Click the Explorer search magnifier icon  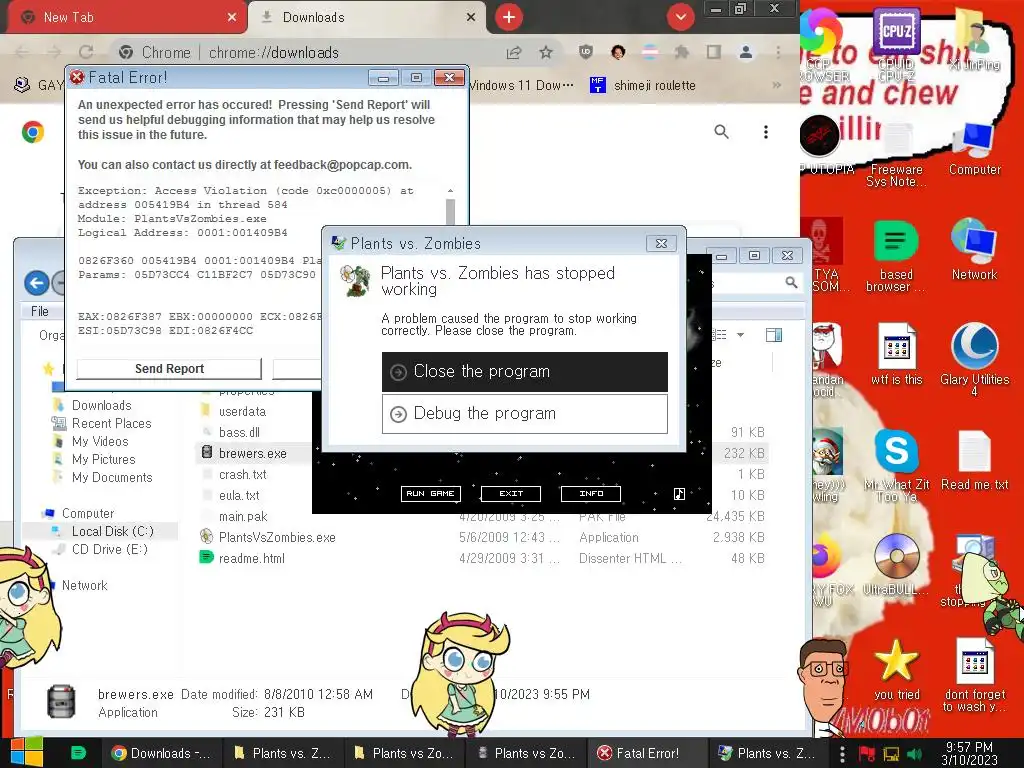[x=791, y=282]
